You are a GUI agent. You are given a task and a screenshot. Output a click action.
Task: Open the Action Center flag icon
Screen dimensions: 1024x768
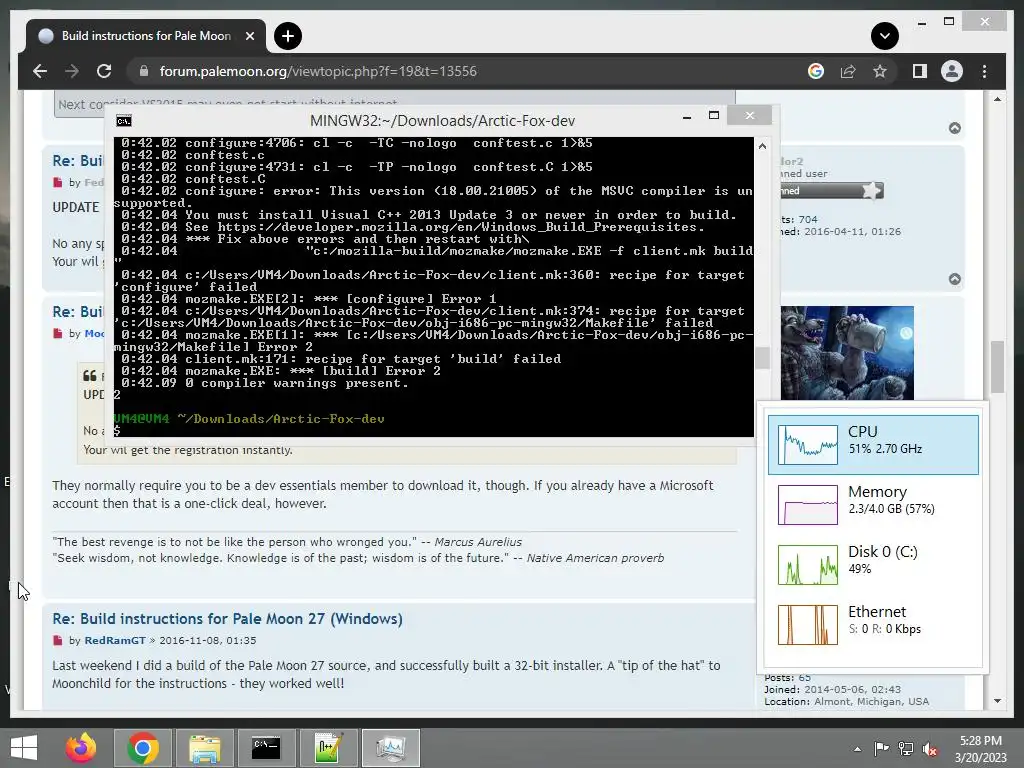coord(881,748)
